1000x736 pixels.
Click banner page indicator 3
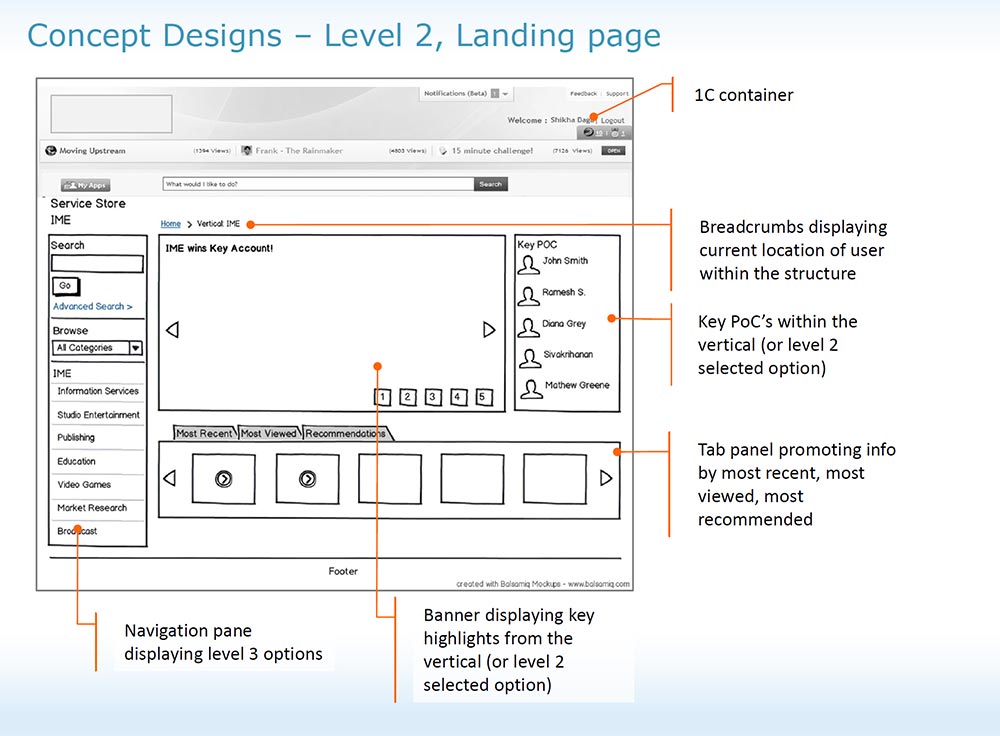(432, 396)
